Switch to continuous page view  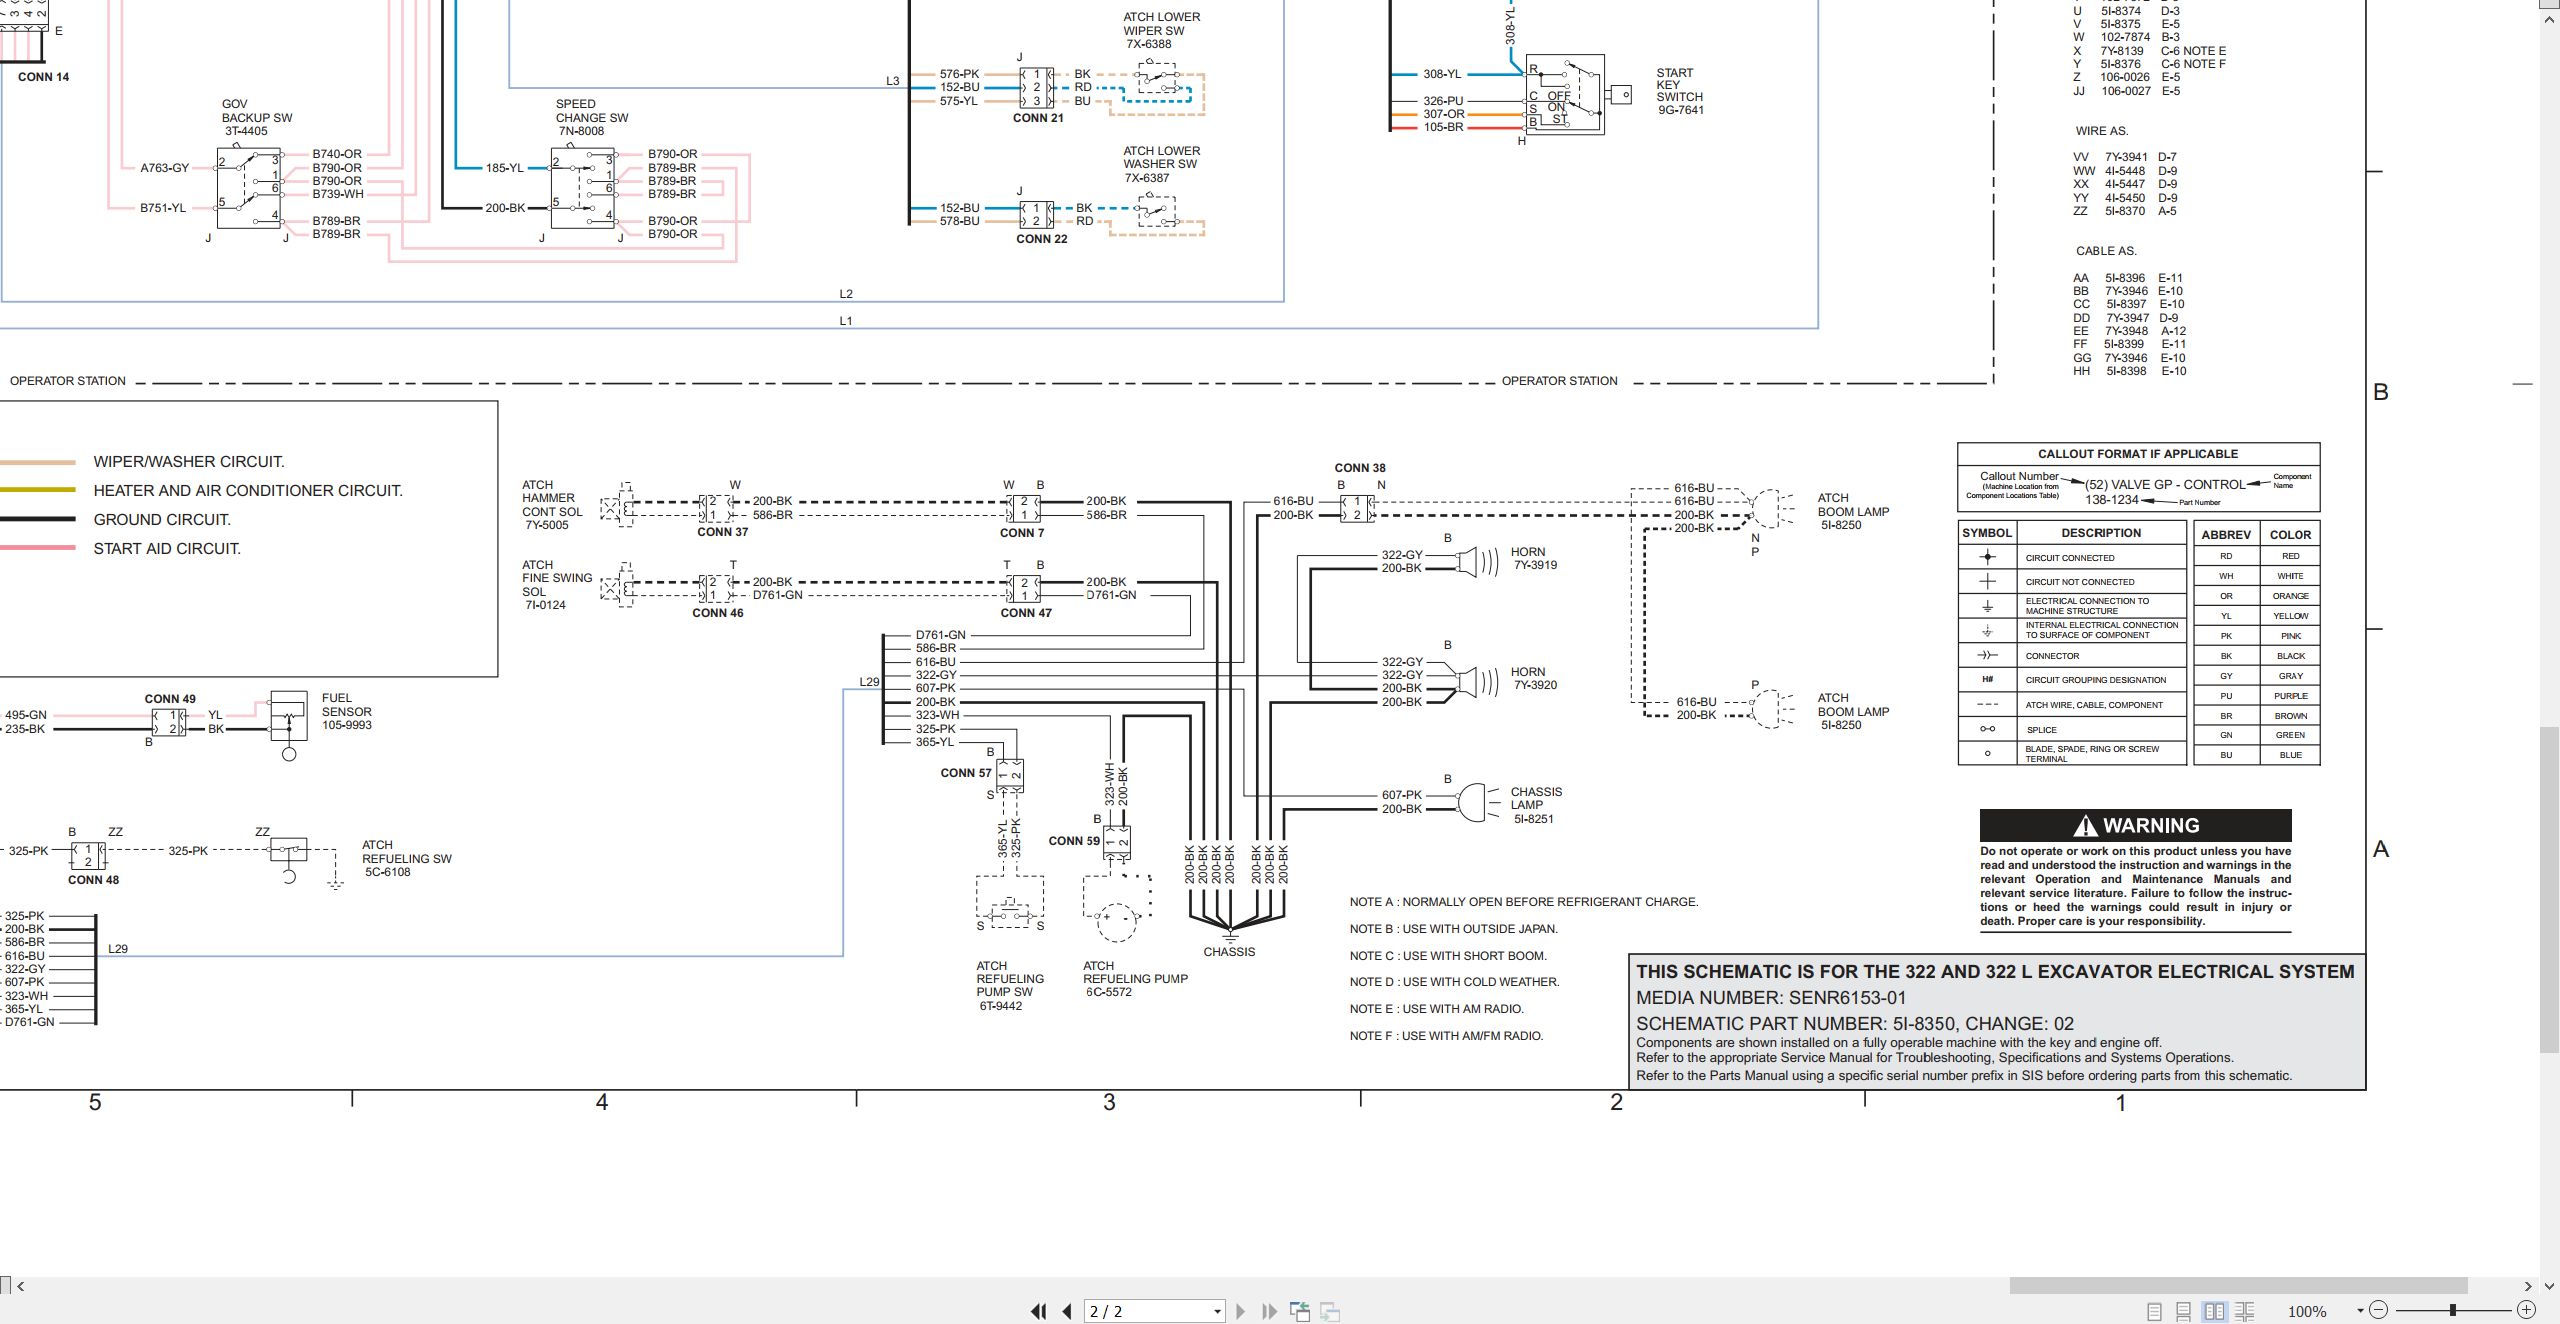pos(2184,1311)
